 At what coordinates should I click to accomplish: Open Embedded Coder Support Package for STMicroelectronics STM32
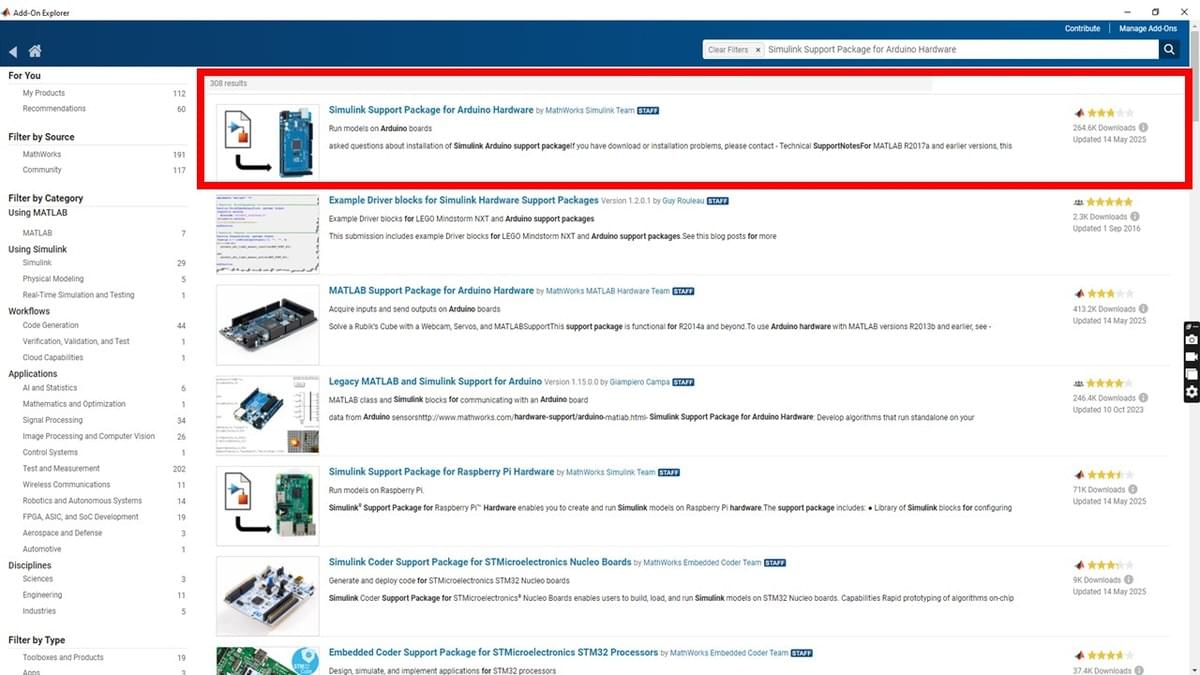point(493,653)
